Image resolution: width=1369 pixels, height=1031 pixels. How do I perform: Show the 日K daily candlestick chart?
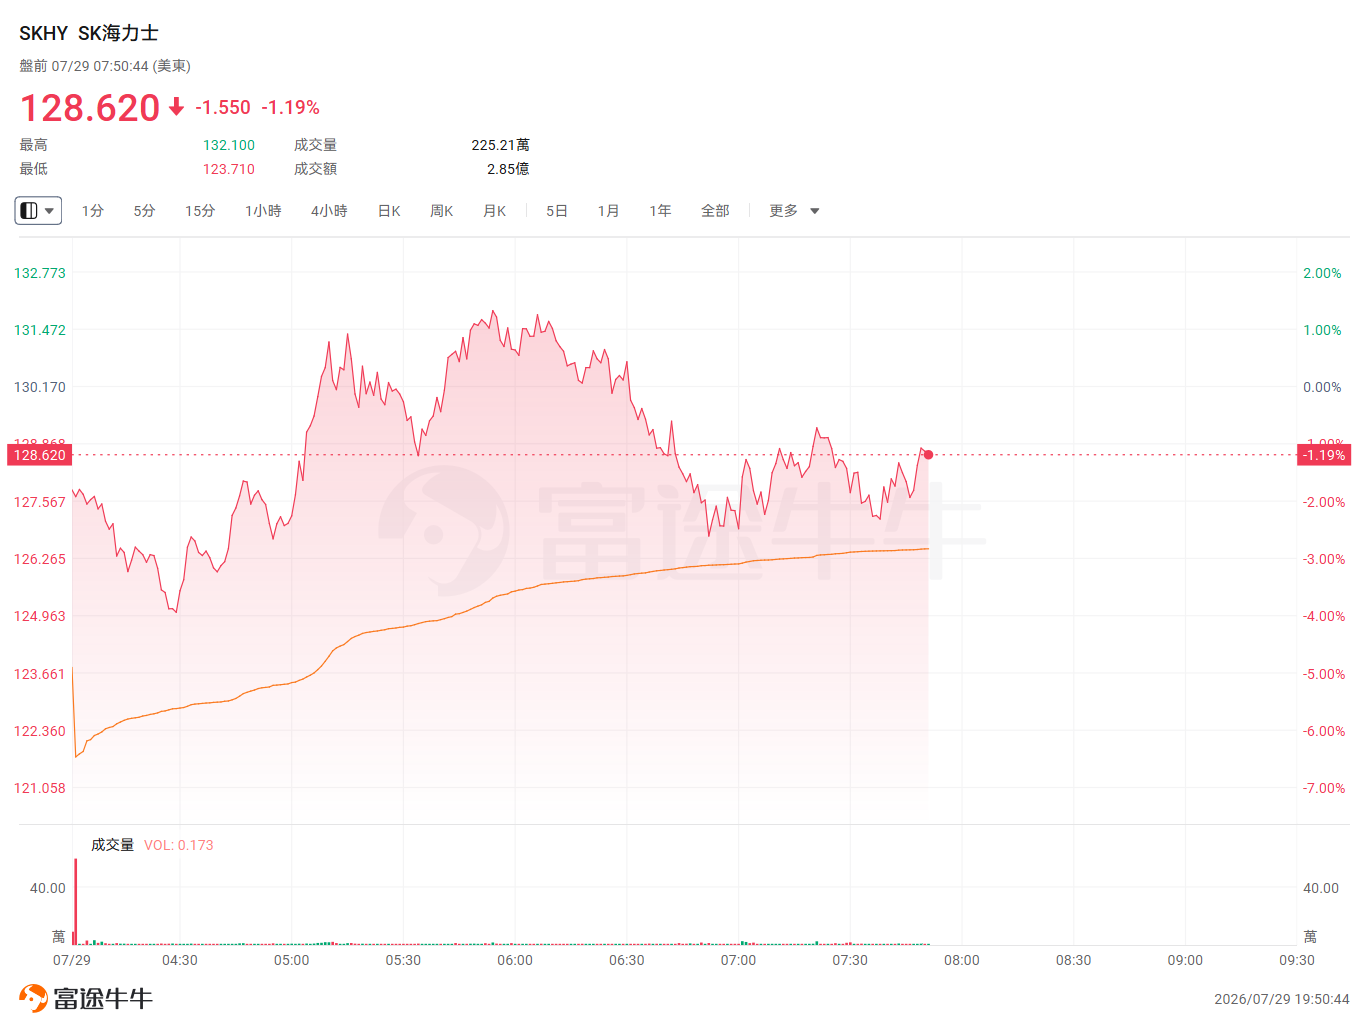pos(389,211)
